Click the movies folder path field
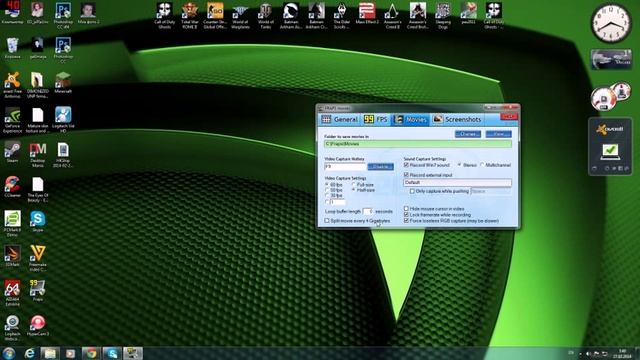 [x=418, y=144]
